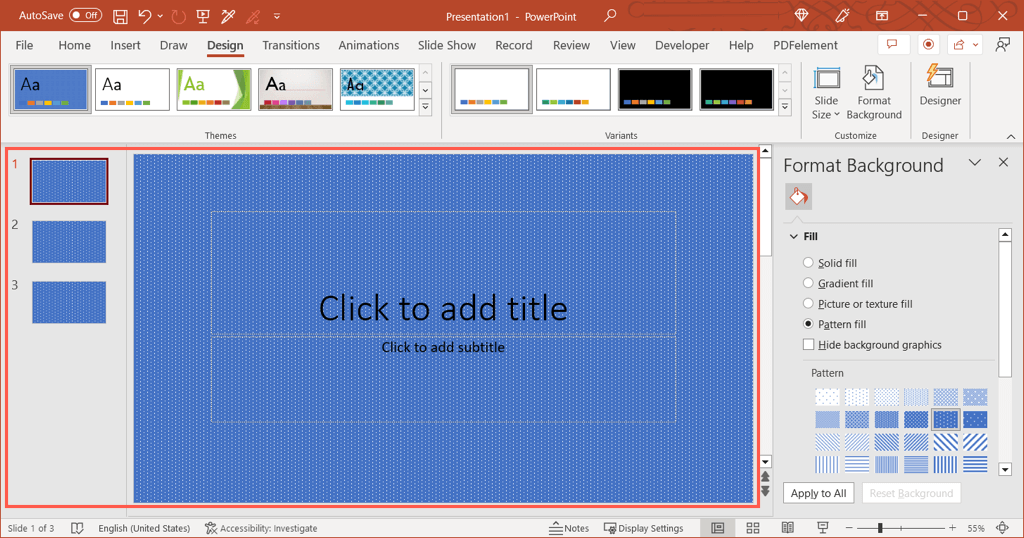Click Accessibility: Investigate status item

(x=261, y=528)
